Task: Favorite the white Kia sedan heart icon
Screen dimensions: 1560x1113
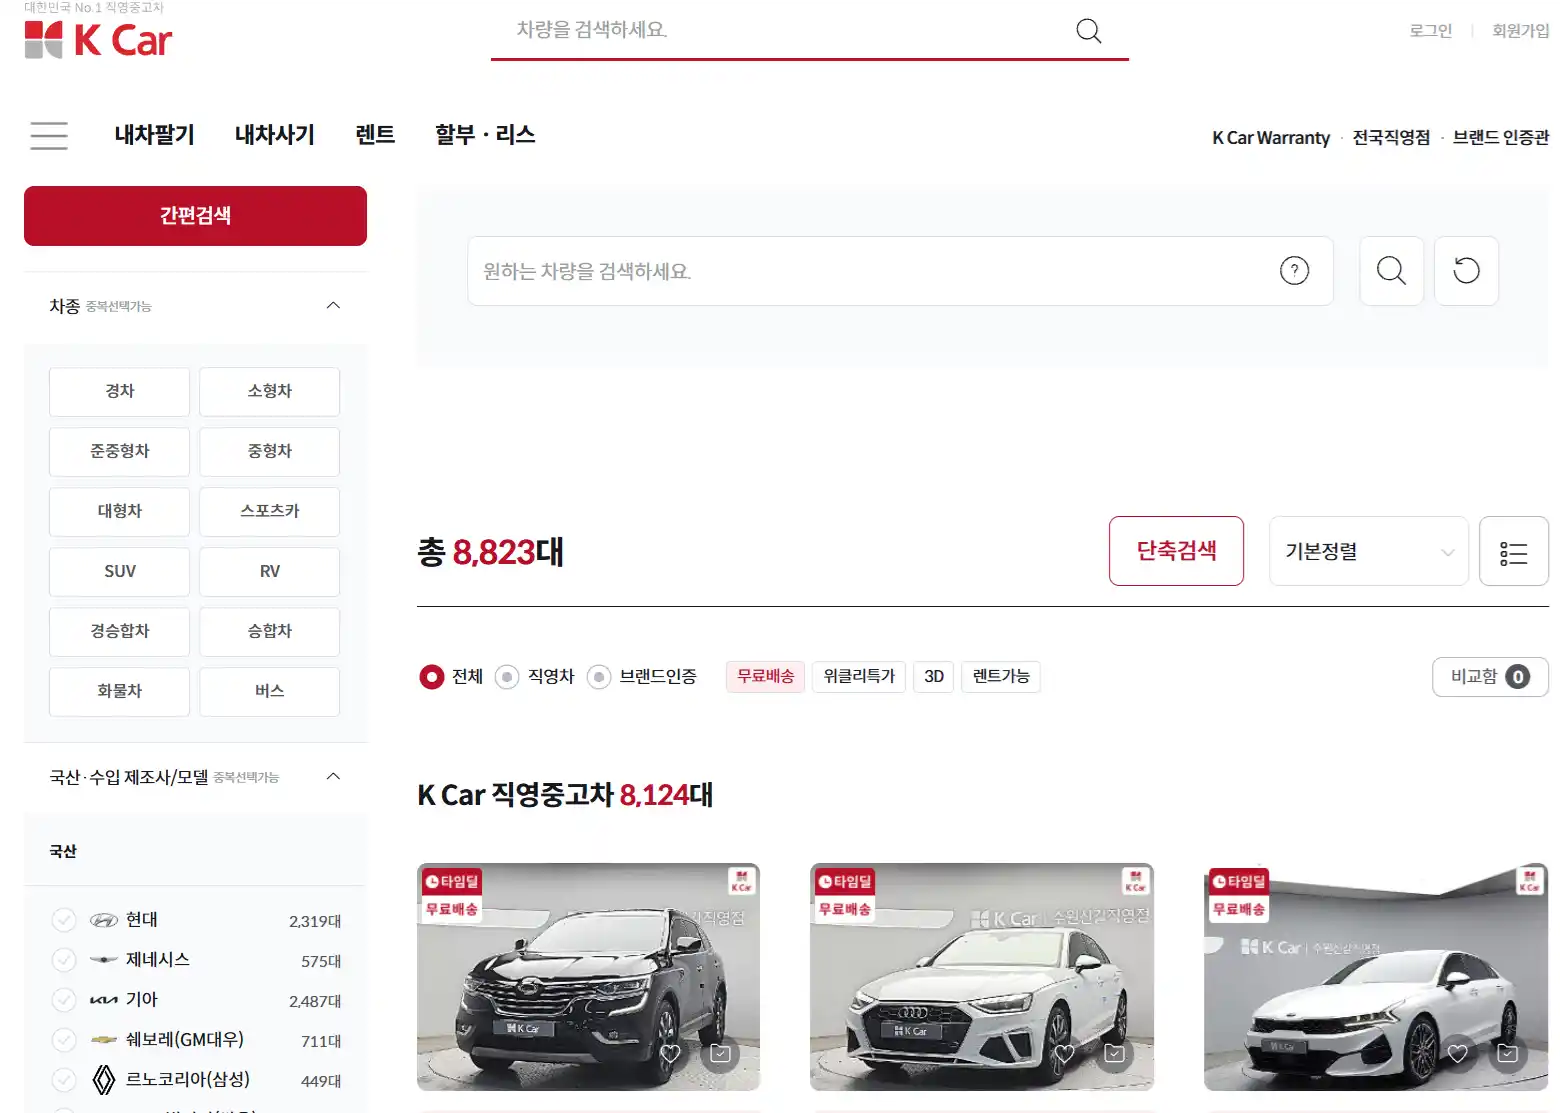Action: (x=1458, y=1053)
